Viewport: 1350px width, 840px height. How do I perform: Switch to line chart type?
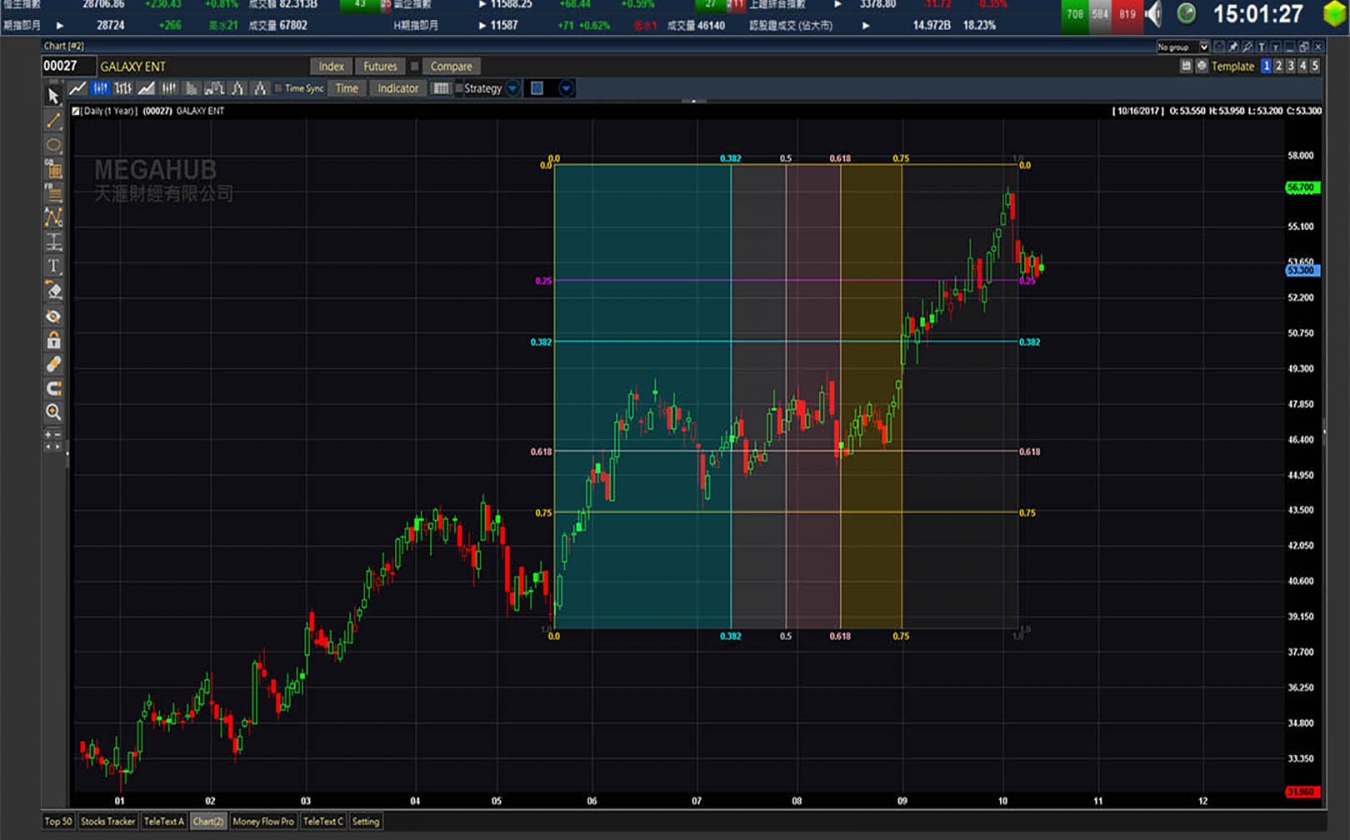[x=78, y=88]
